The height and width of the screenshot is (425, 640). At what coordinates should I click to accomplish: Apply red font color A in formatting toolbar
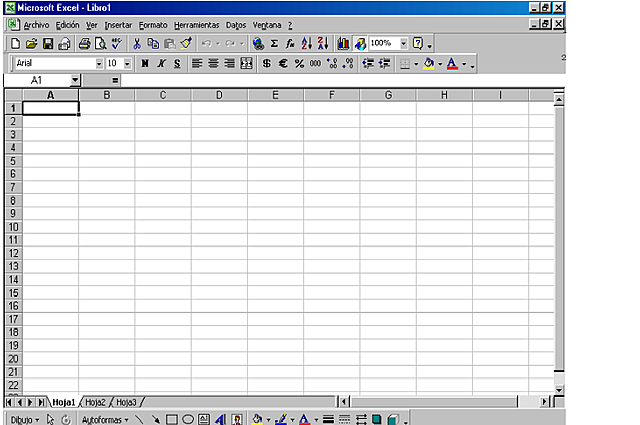click(x=452, y=64)
